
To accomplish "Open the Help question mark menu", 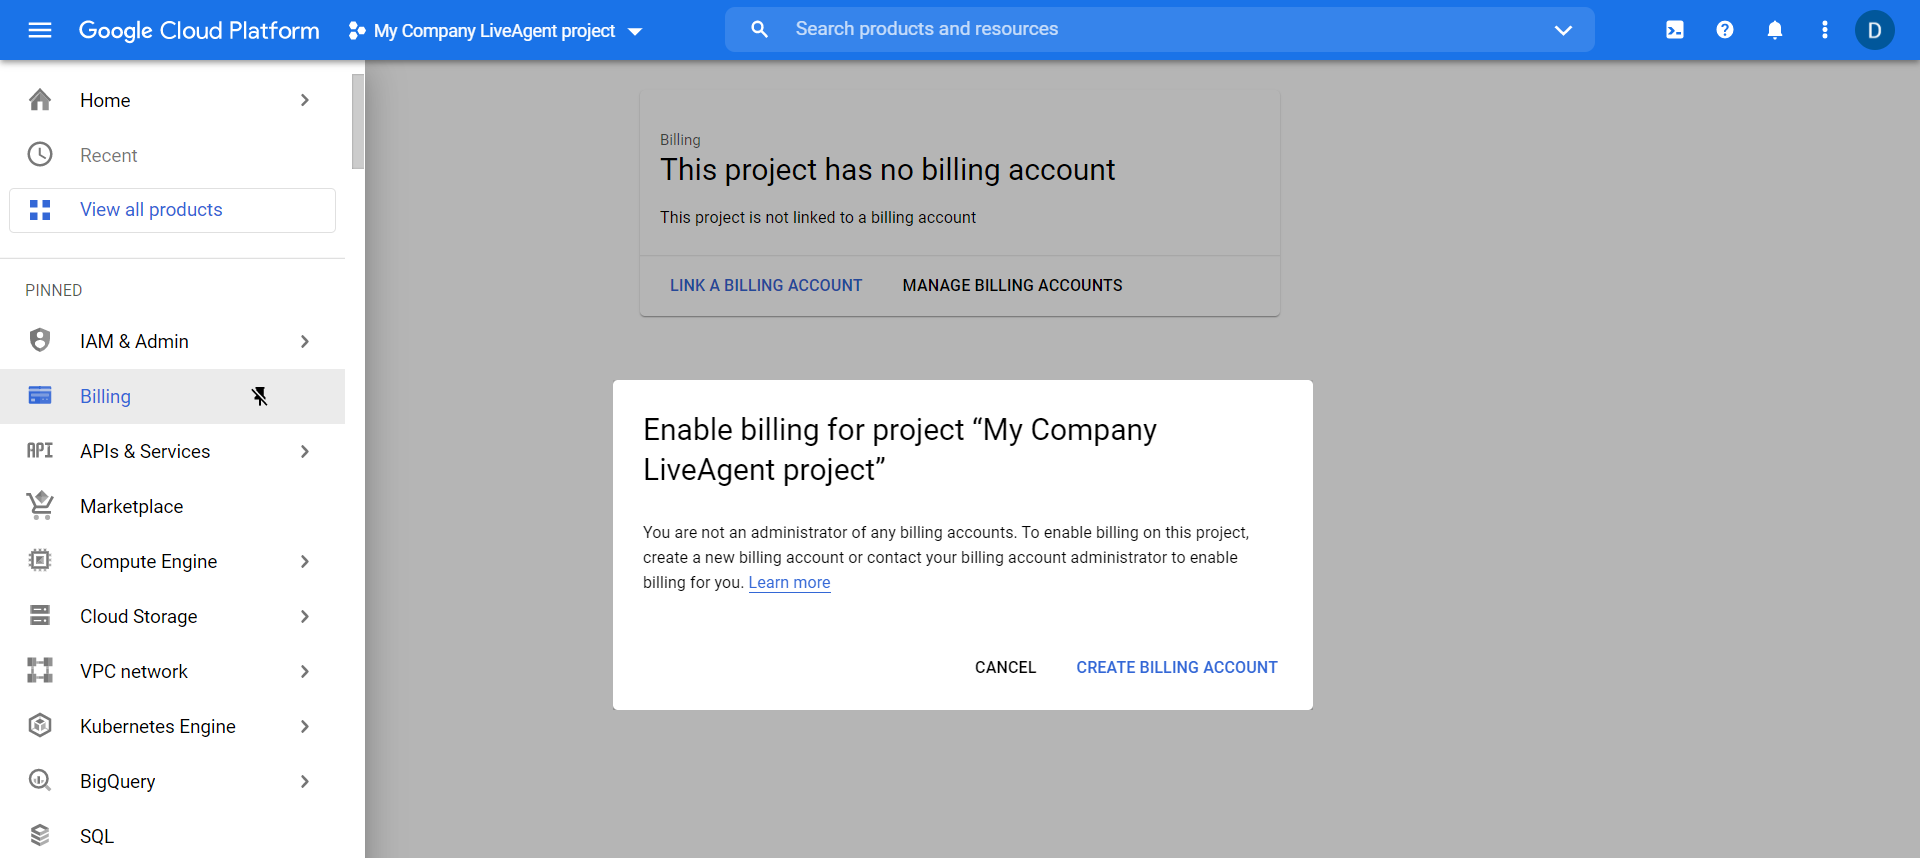I will [1725, 30].
